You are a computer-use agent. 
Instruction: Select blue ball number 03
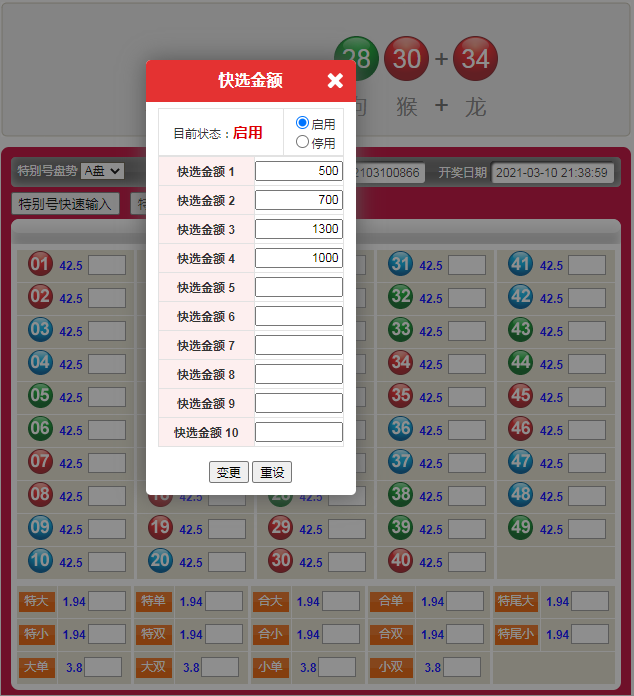point(40,329)
